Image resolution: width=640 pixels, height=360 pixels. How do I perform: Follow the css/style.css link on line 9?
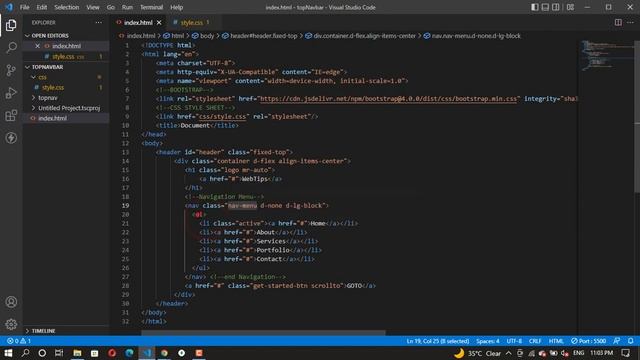222,117
